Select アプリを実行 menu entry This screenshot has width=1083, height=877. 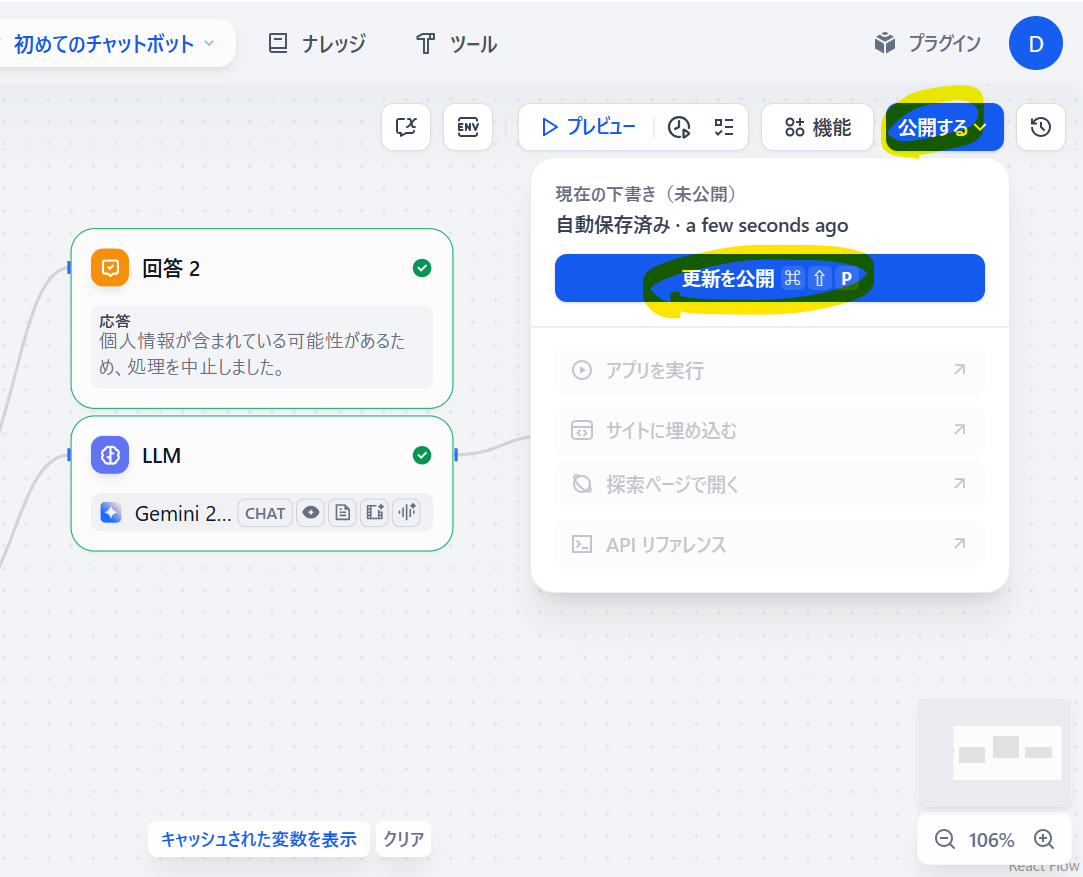click(x=769, y=370)
